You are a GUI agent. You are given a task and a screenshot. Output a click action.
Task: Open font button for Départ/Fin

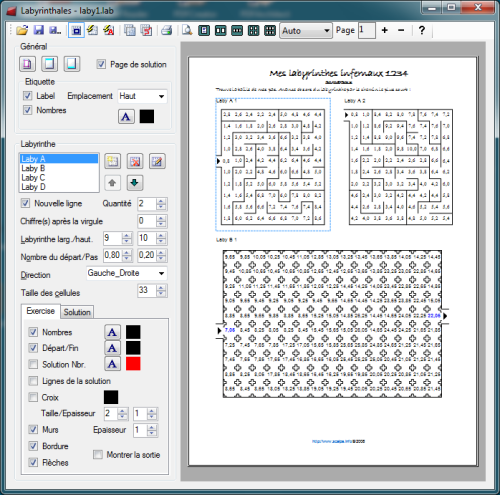coord(112,348)
